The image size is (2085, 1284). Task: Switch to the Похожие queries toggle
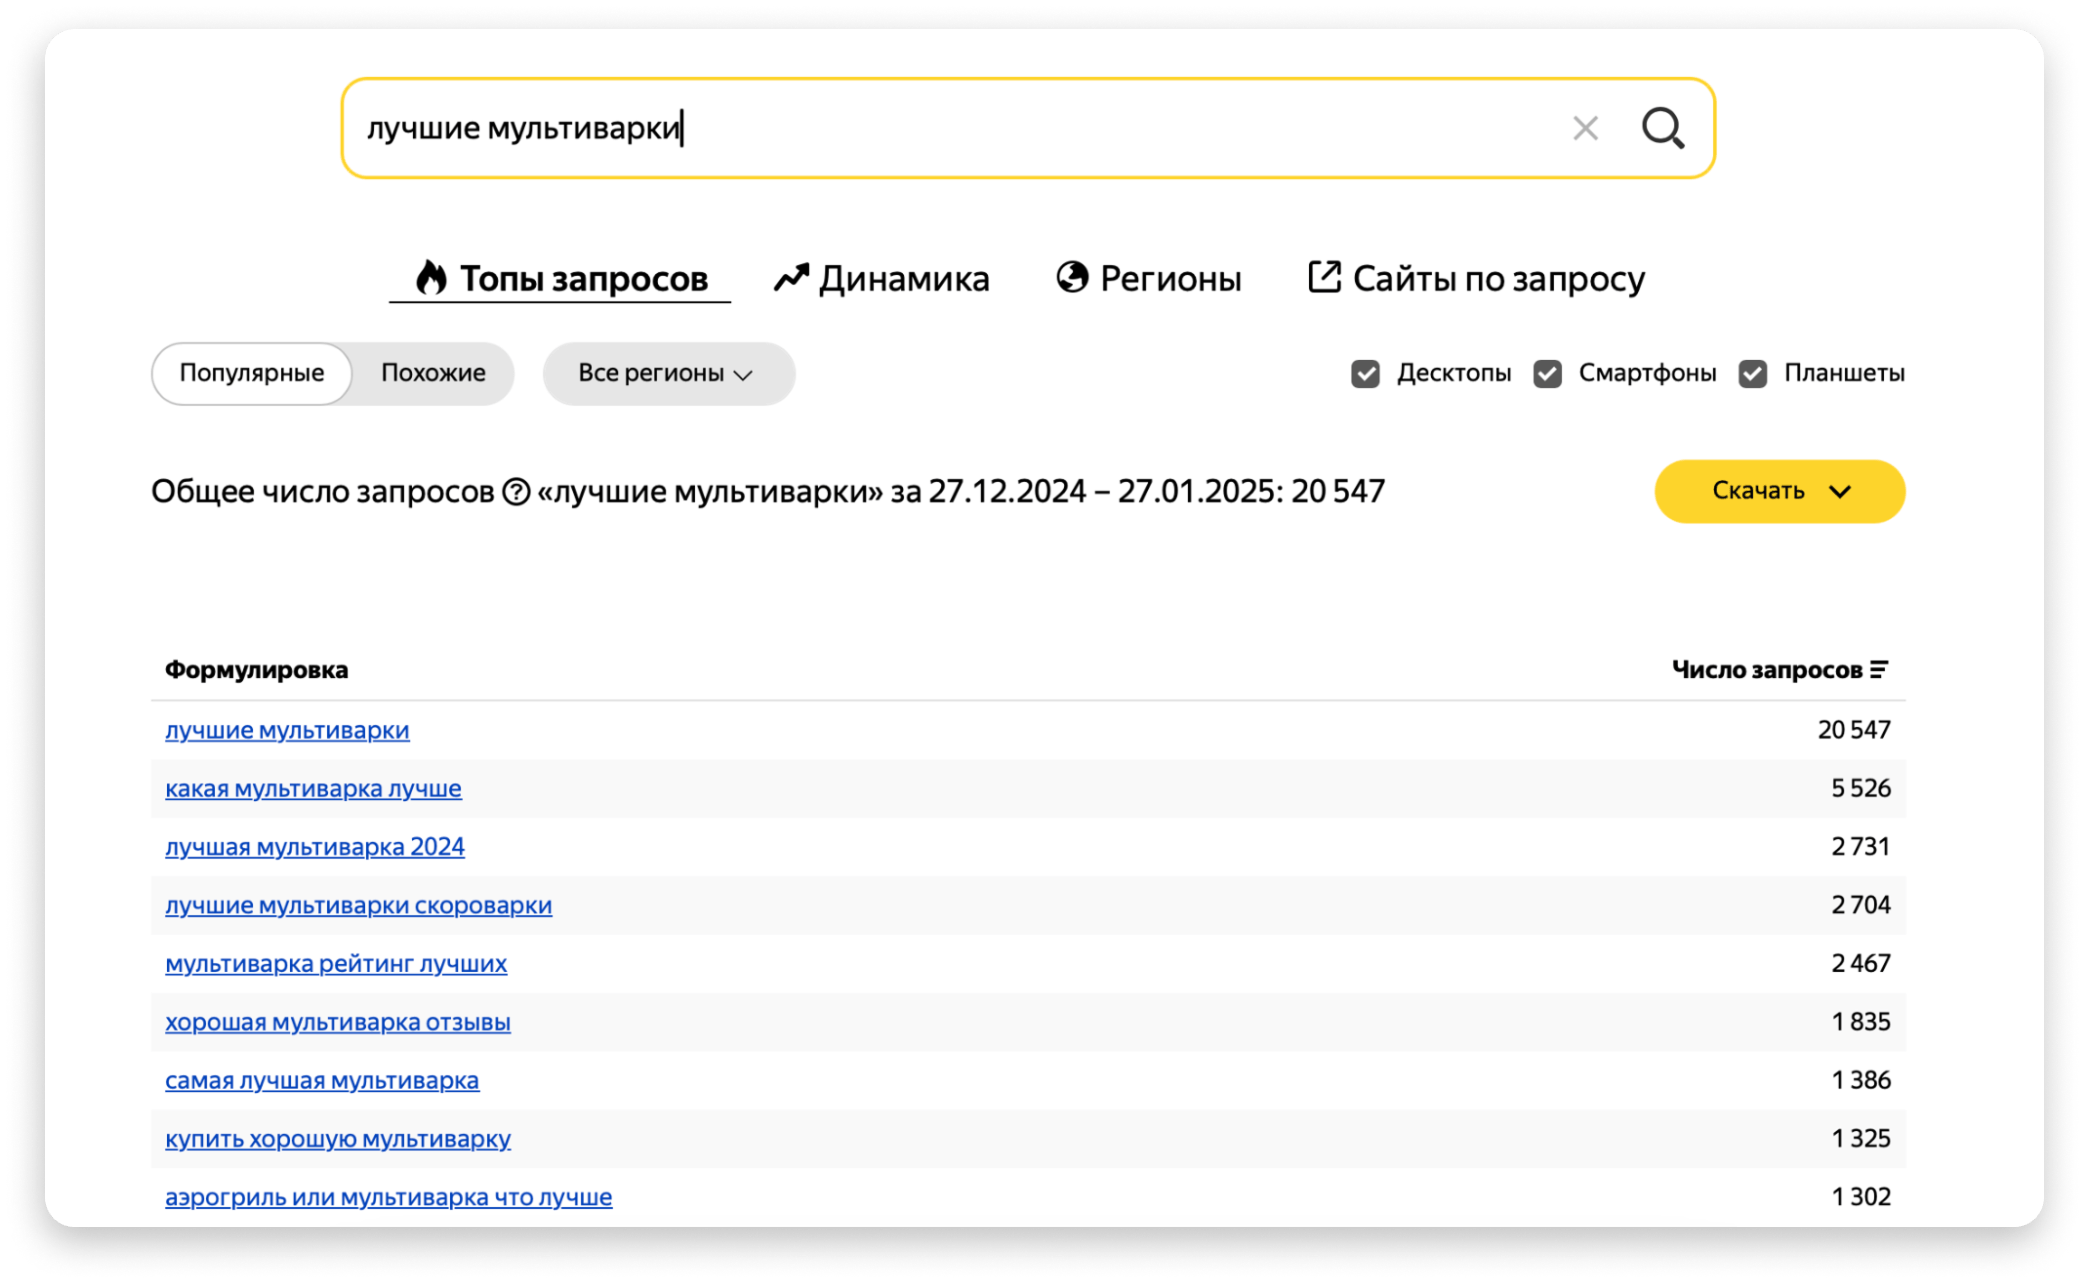[x=433, y=374]
